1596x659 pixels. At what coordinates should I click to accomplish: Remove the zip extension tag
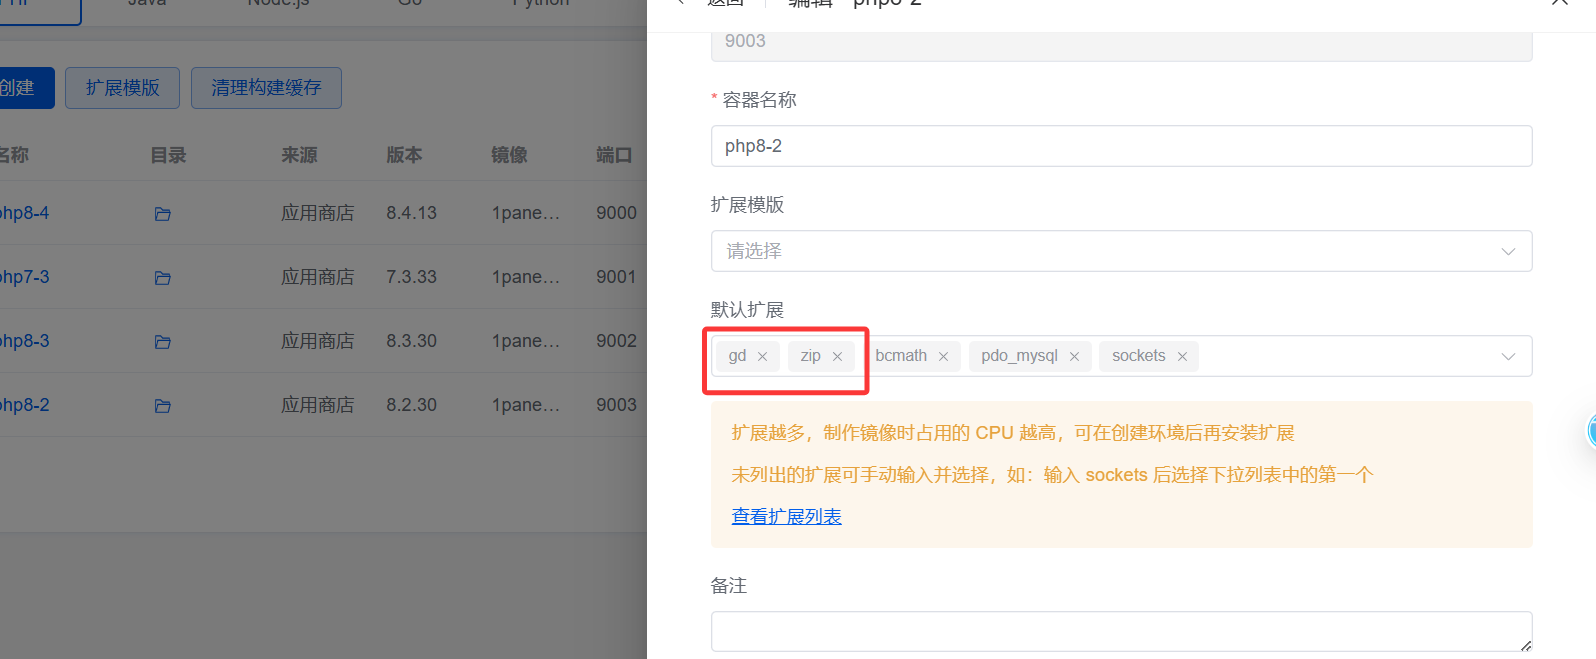point(837,357)
